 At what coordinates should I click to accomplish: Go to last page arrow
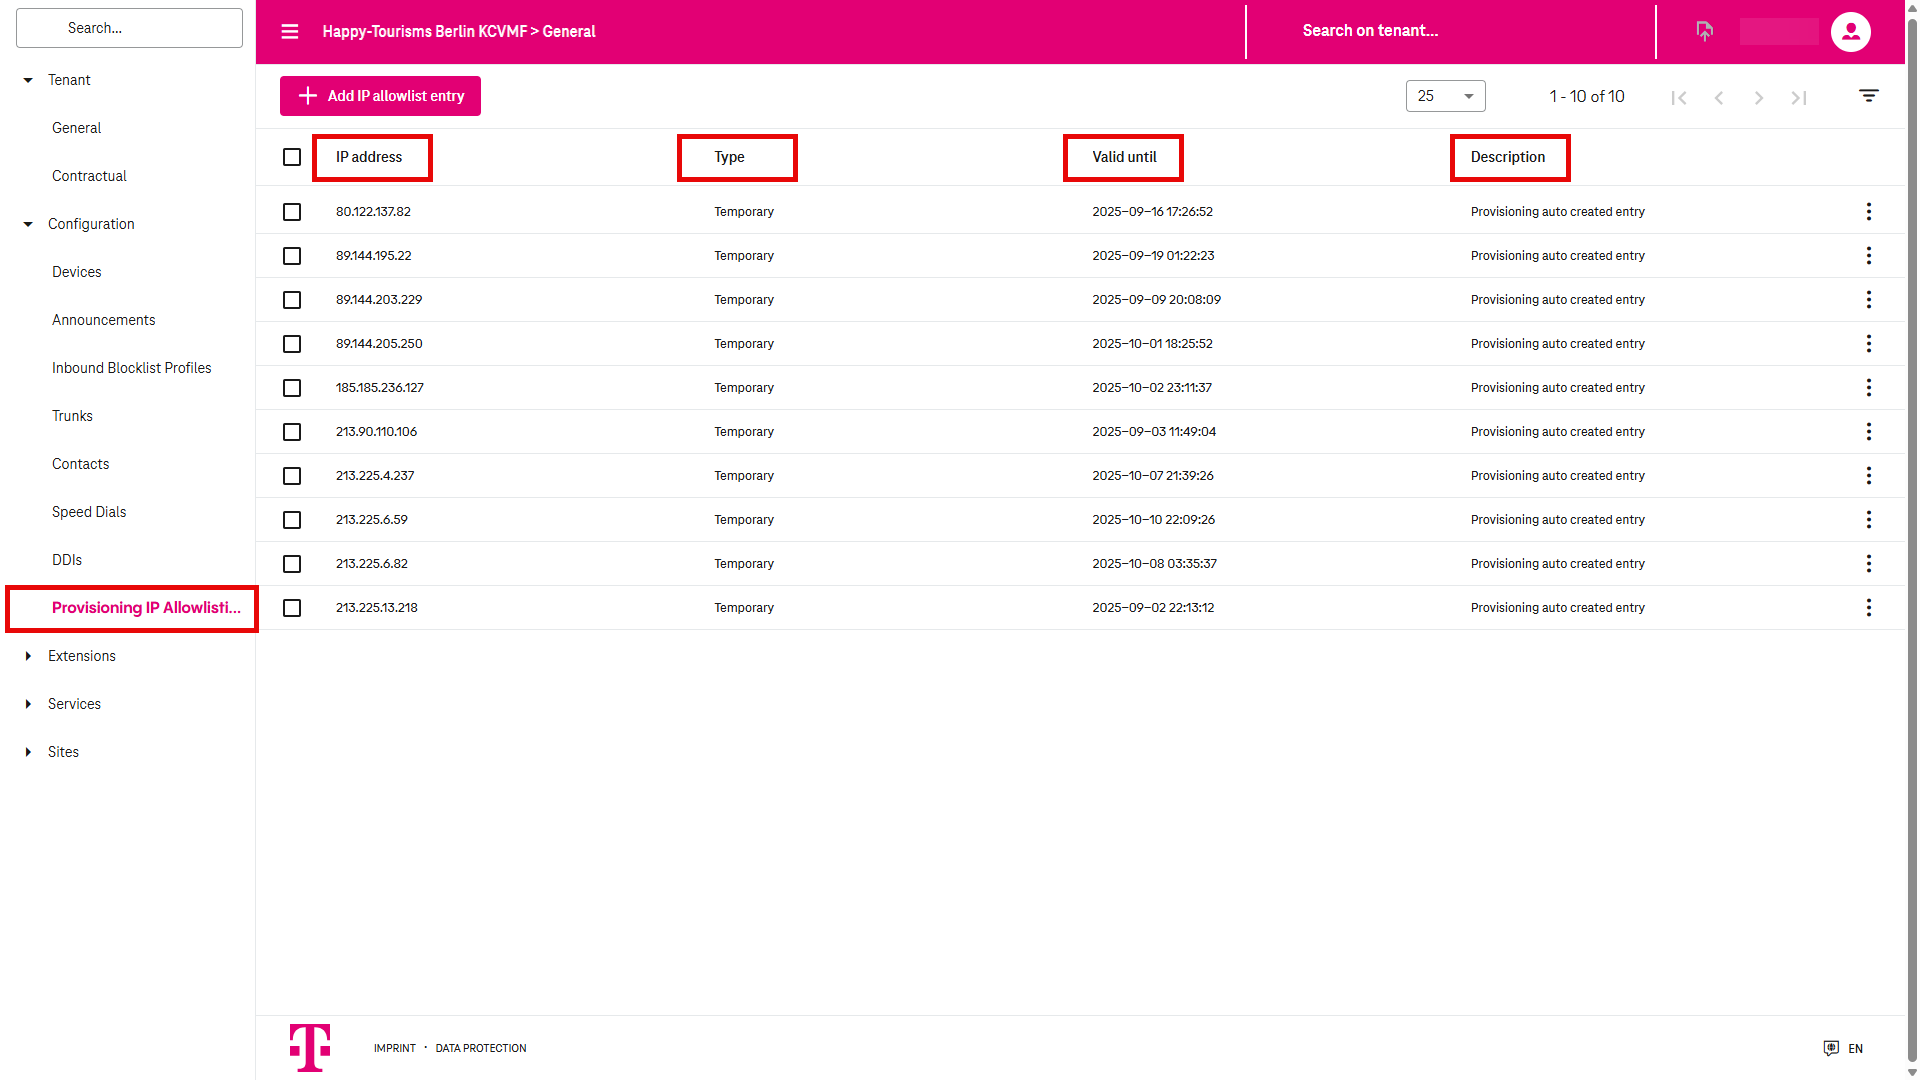tap(1799, 97)
